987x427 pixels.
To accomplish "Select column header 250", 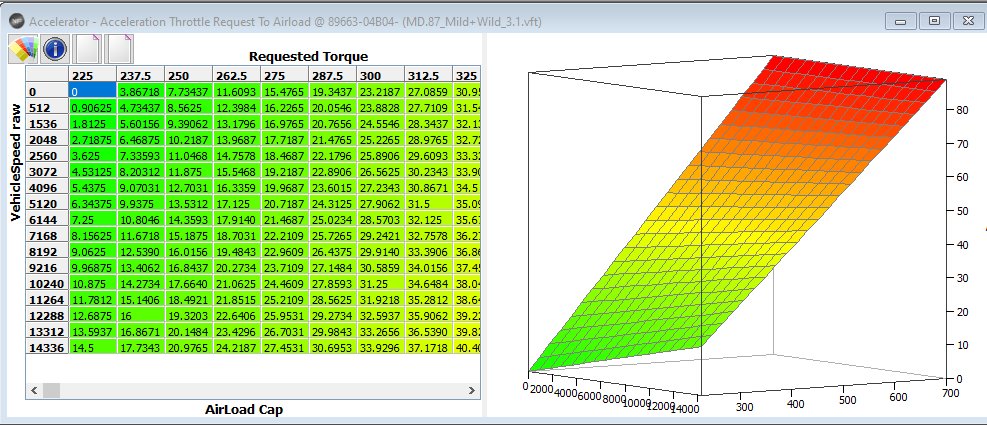I will tap(188, 75).
